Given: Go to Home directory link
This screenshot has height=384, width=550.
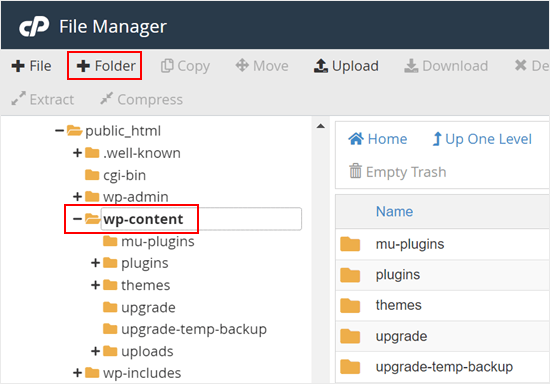Looking at the screenshot, I should (377, 139).
